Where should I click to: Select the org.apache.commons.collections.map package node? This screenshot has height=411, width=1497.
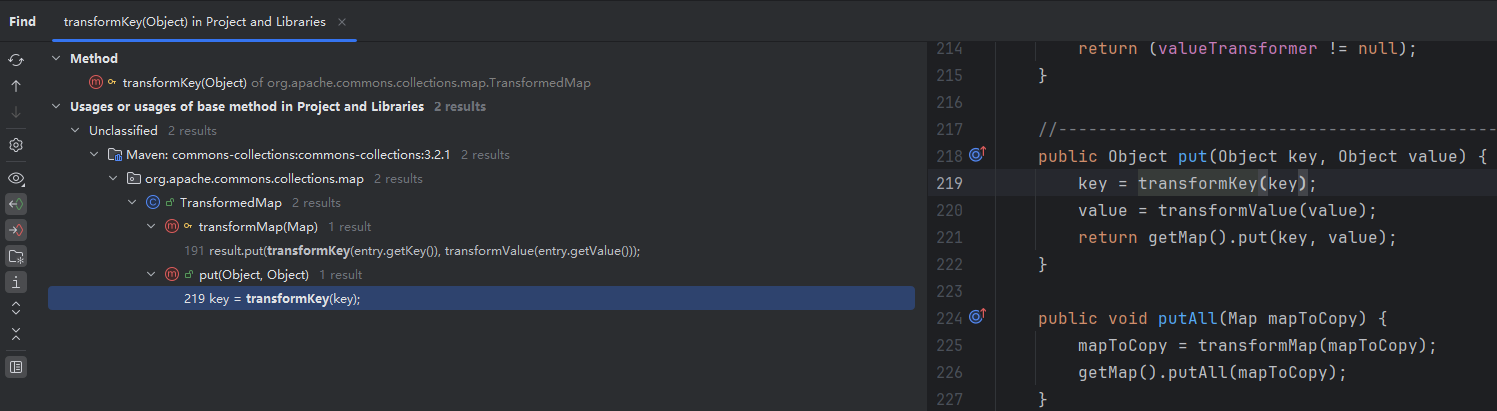[x=254, y=179]
